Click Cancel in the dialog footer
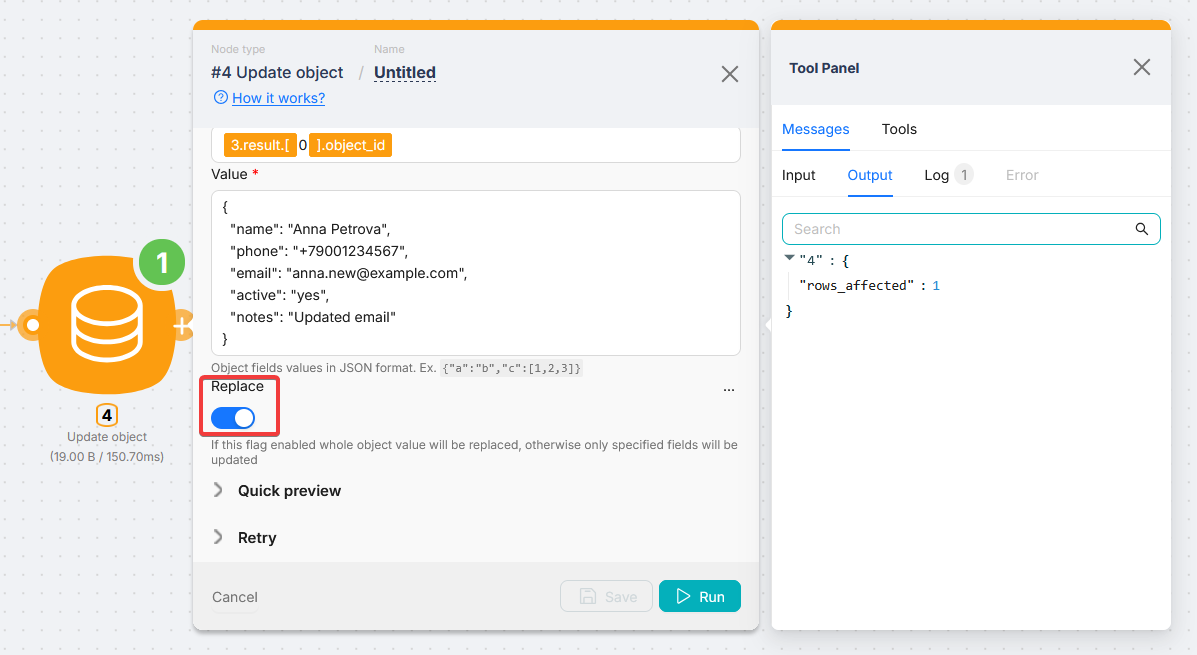 [x=235, y=597]
